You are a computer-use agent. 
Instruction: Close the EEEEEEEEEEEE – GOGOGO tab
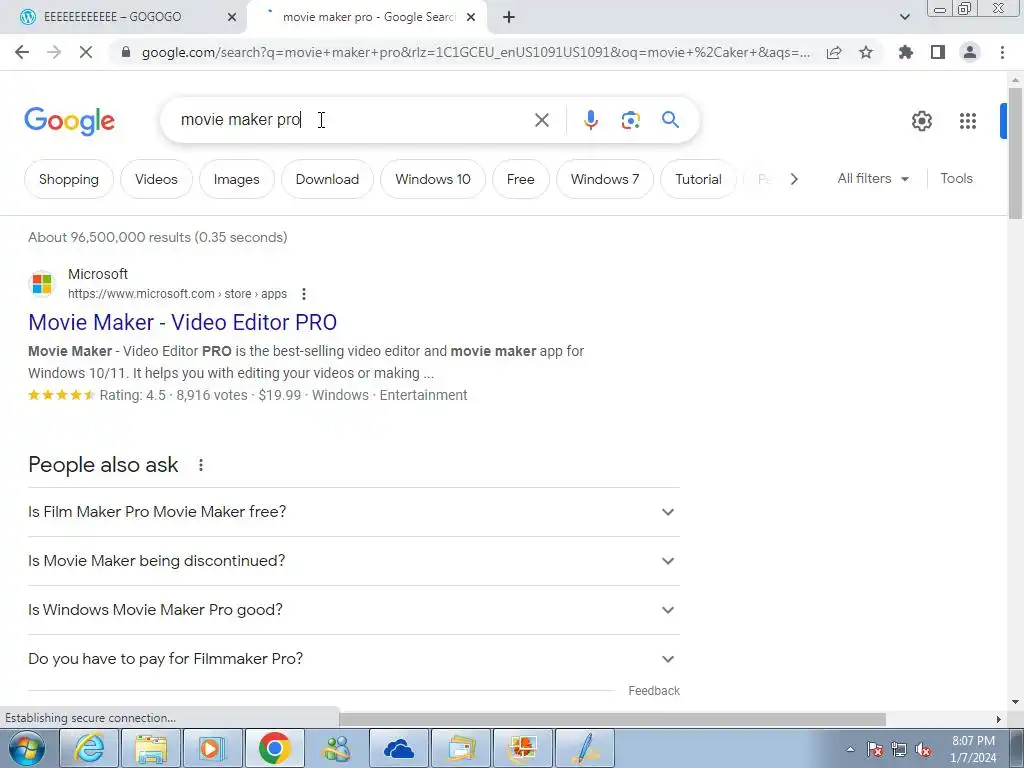coord(232,17)
